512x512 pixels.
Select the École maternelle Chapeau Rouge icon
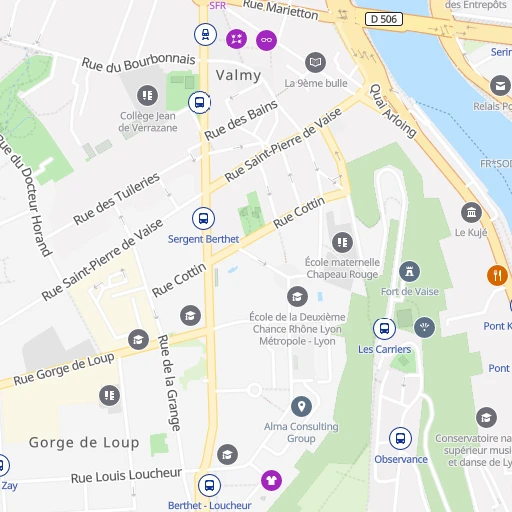(342, 242)
